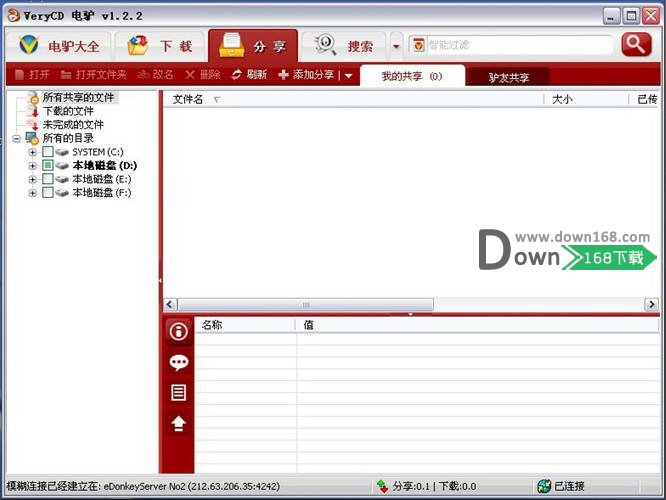The height and width of the screenshot is (500, 666).
Task: Click the 值 column header
Action: 477,325
